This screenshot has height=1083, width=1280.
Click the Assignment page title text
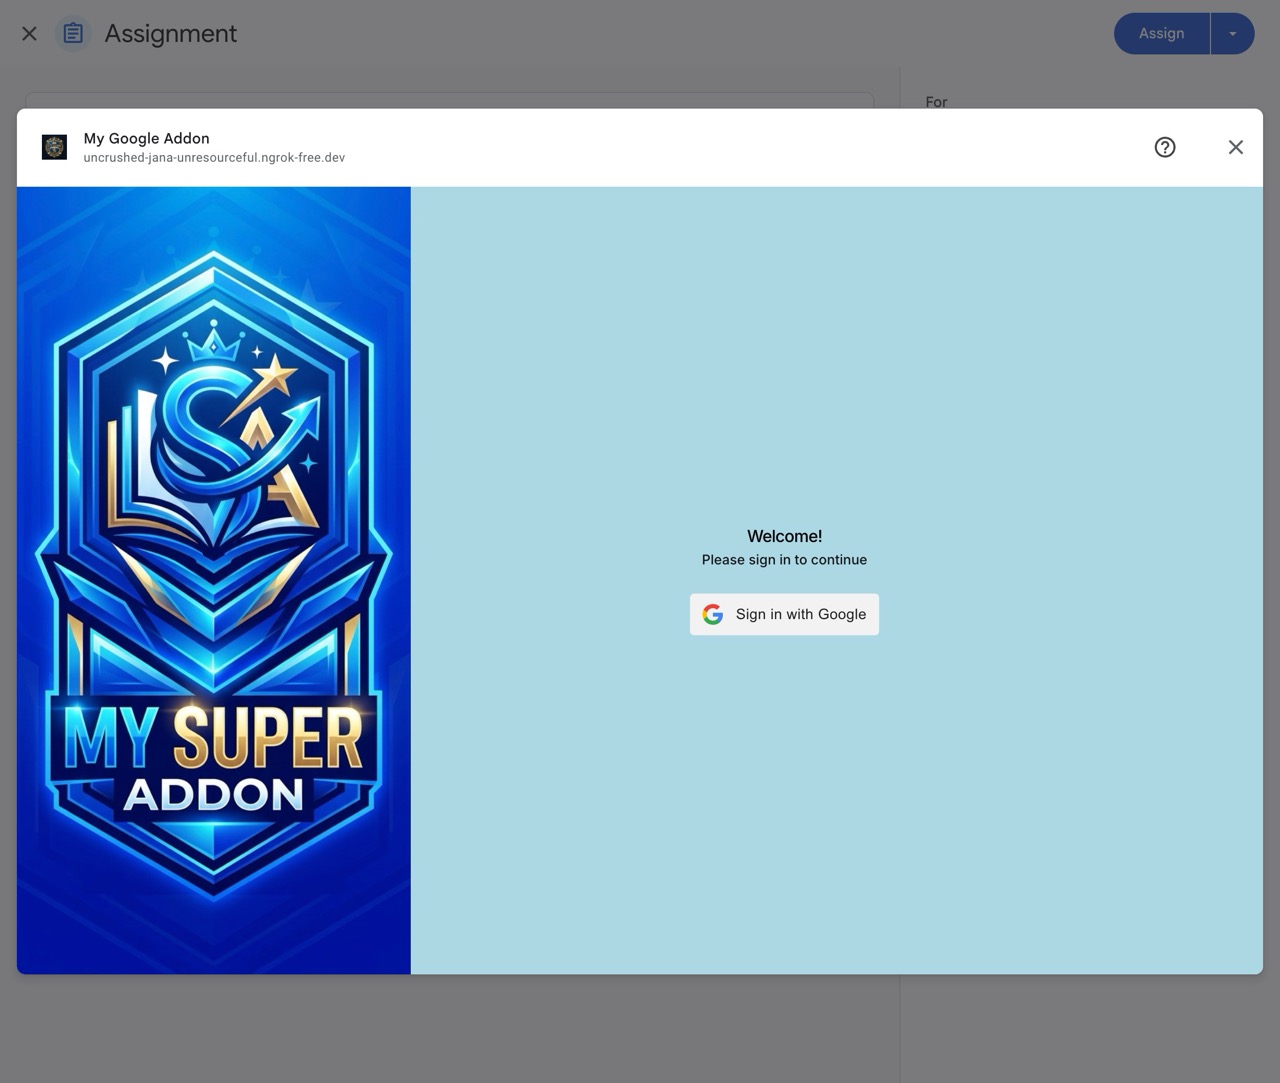tap(170, 34)
